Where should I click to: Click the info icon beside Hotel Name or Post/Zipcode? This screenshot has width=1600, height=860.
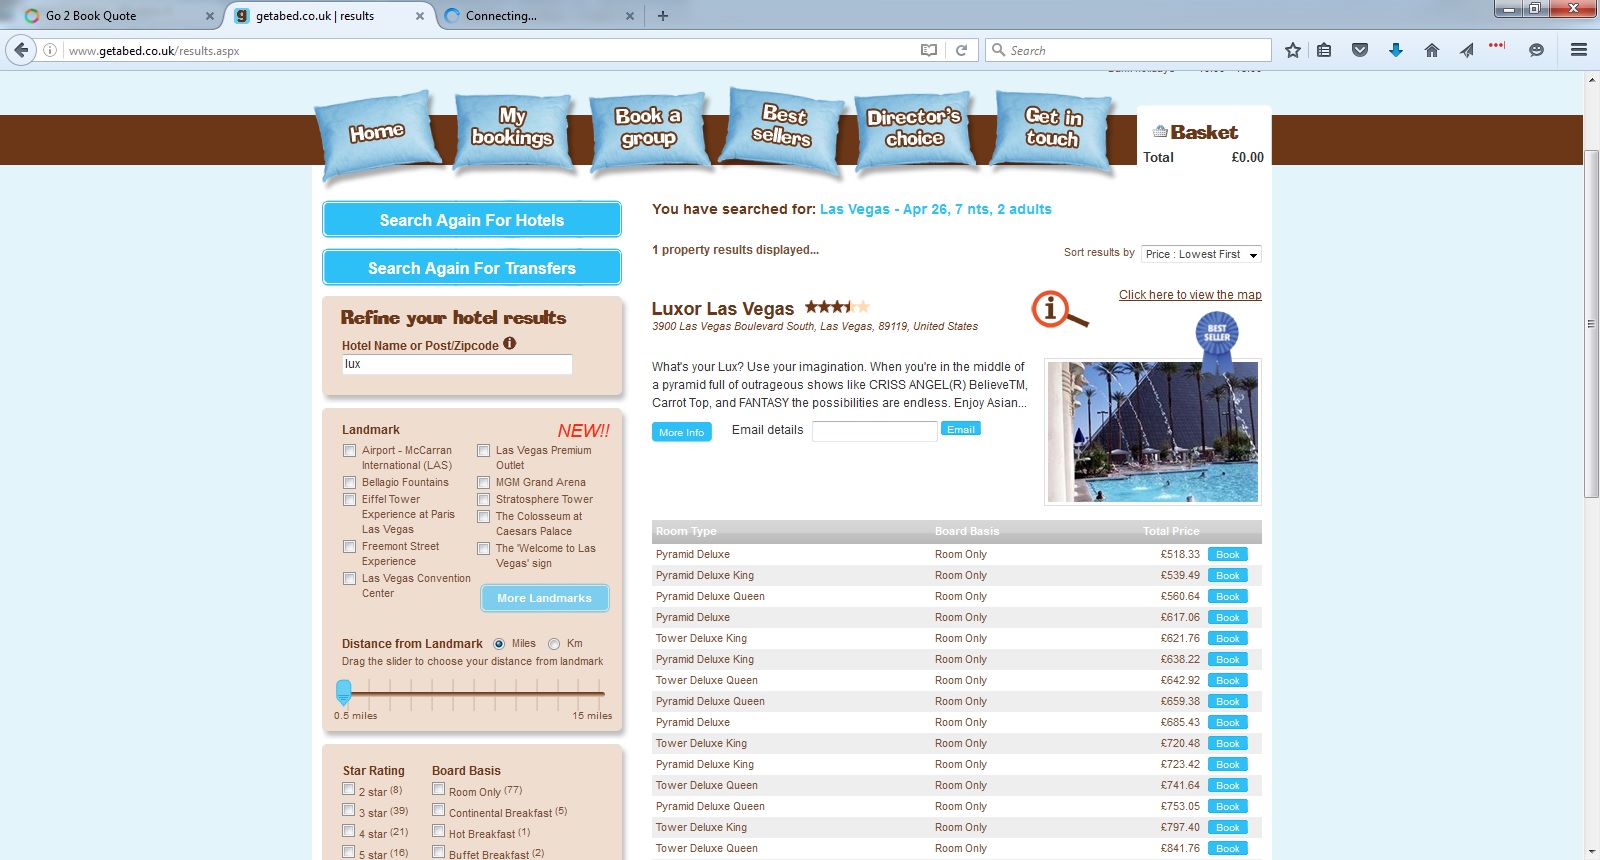510,343
